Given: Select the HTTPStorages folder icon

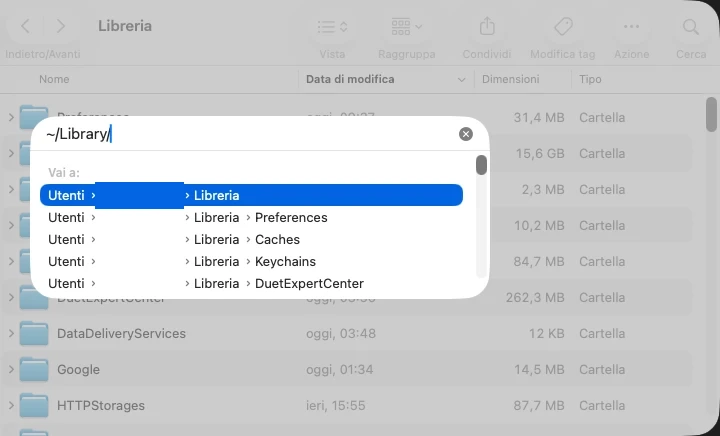Looking at the screenshot, I should tap(34, 405).
